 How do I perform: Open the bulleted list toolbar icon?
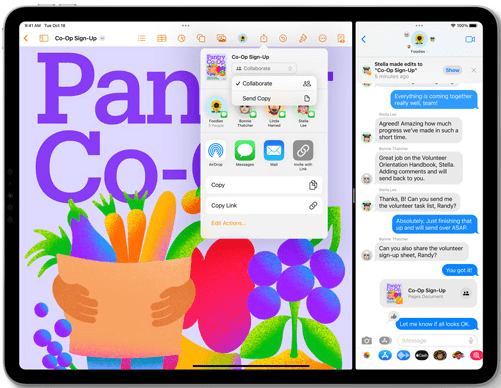(x=142, y=38)
